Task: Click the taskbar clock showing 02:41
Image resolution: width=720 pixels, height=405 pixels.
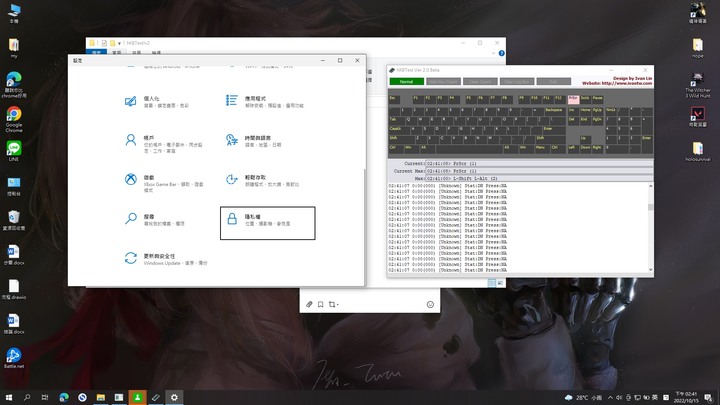Action: pos(686,397)
